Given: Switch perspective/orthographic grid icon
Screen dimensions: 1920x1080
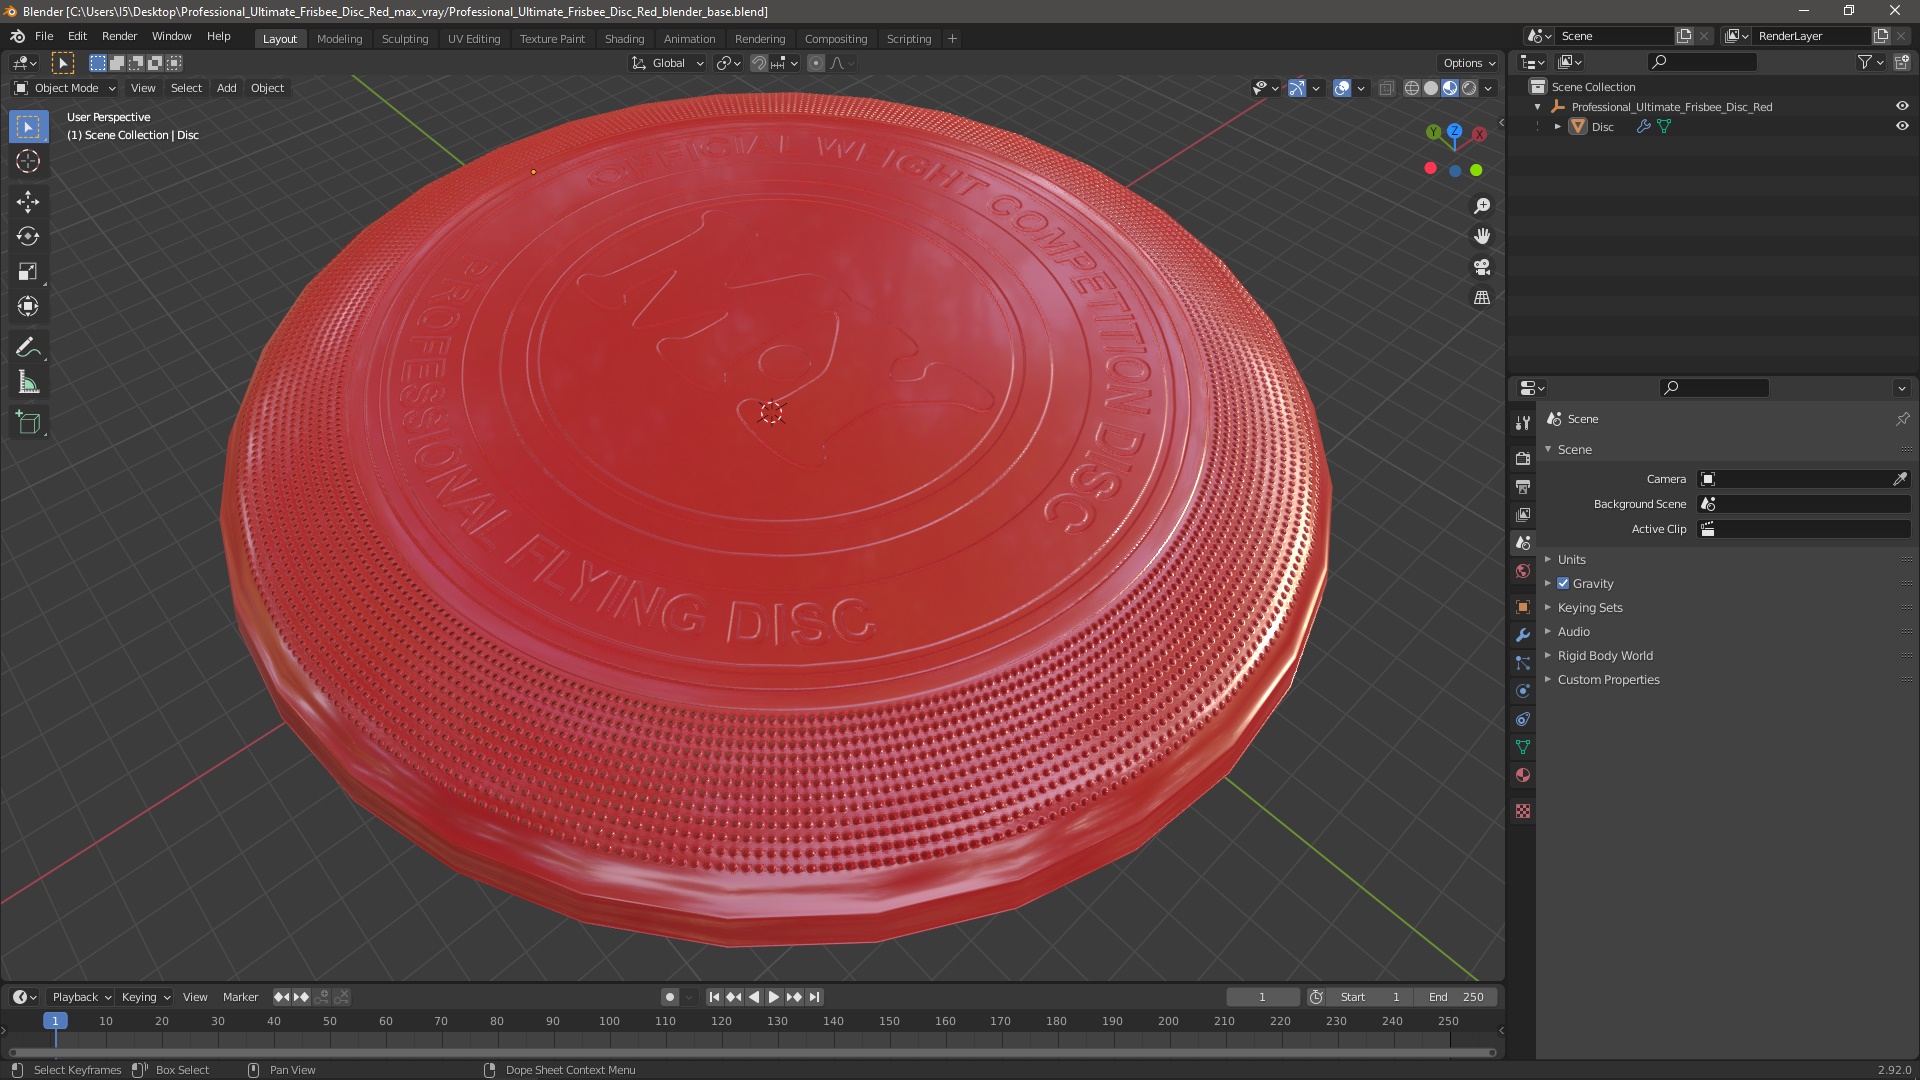Looking at the screenshot, I should (1482, 298).
